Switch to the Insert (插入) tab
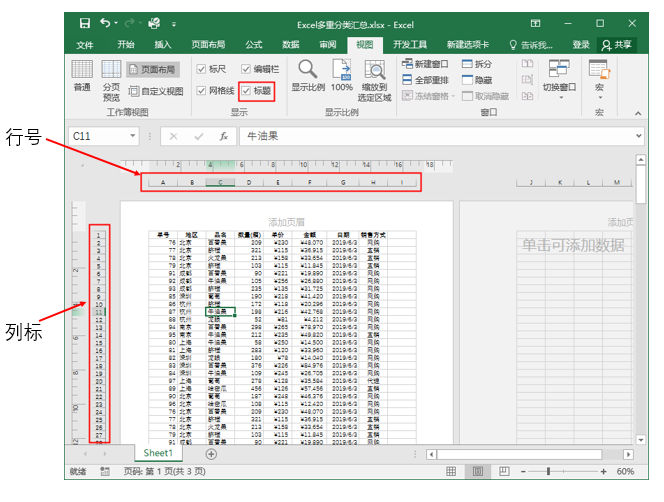This screenshot has width=664, height=502. (x=163, y=45)
